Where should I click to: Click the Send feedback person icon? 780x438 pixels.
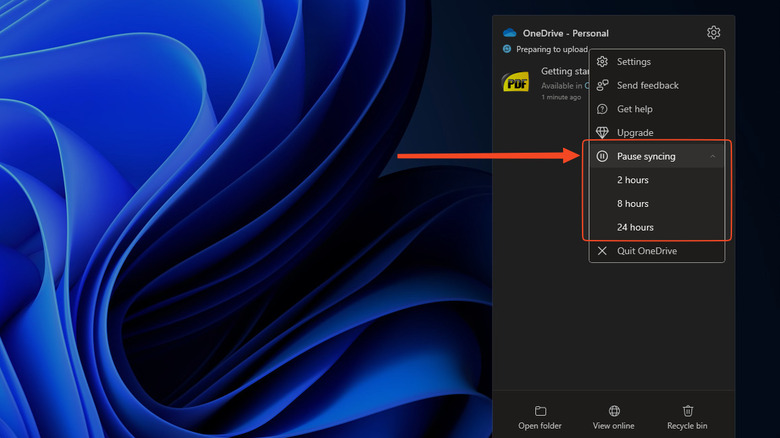602,86
